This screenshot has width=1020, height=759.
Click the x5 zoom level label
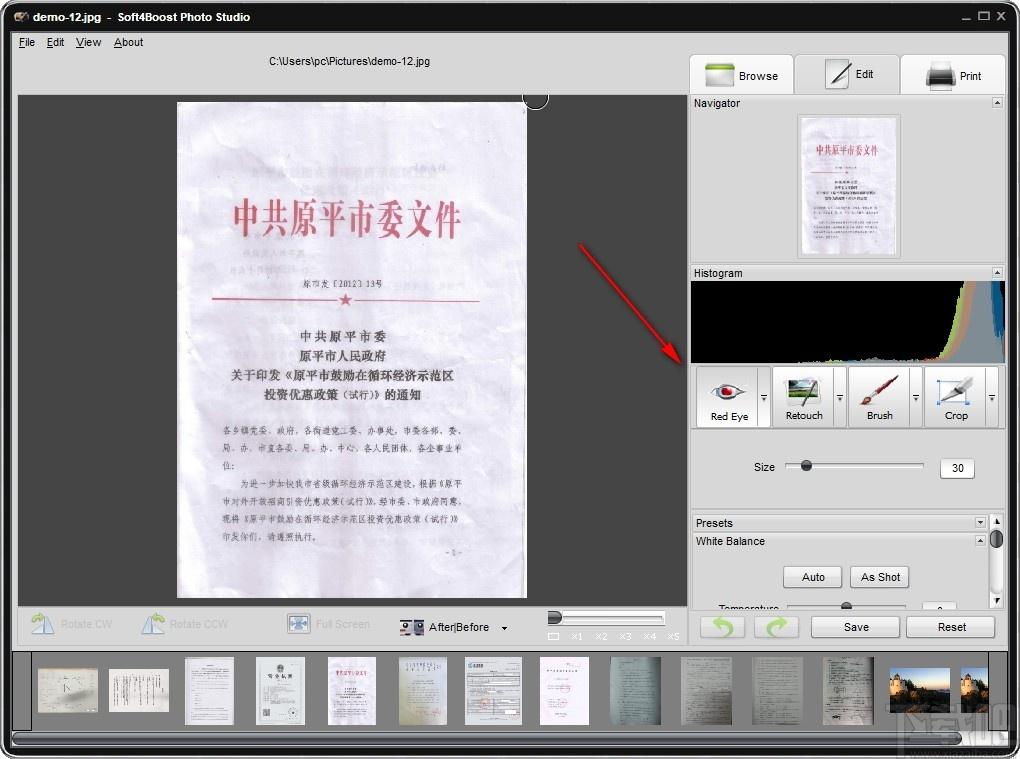(674, 636)
